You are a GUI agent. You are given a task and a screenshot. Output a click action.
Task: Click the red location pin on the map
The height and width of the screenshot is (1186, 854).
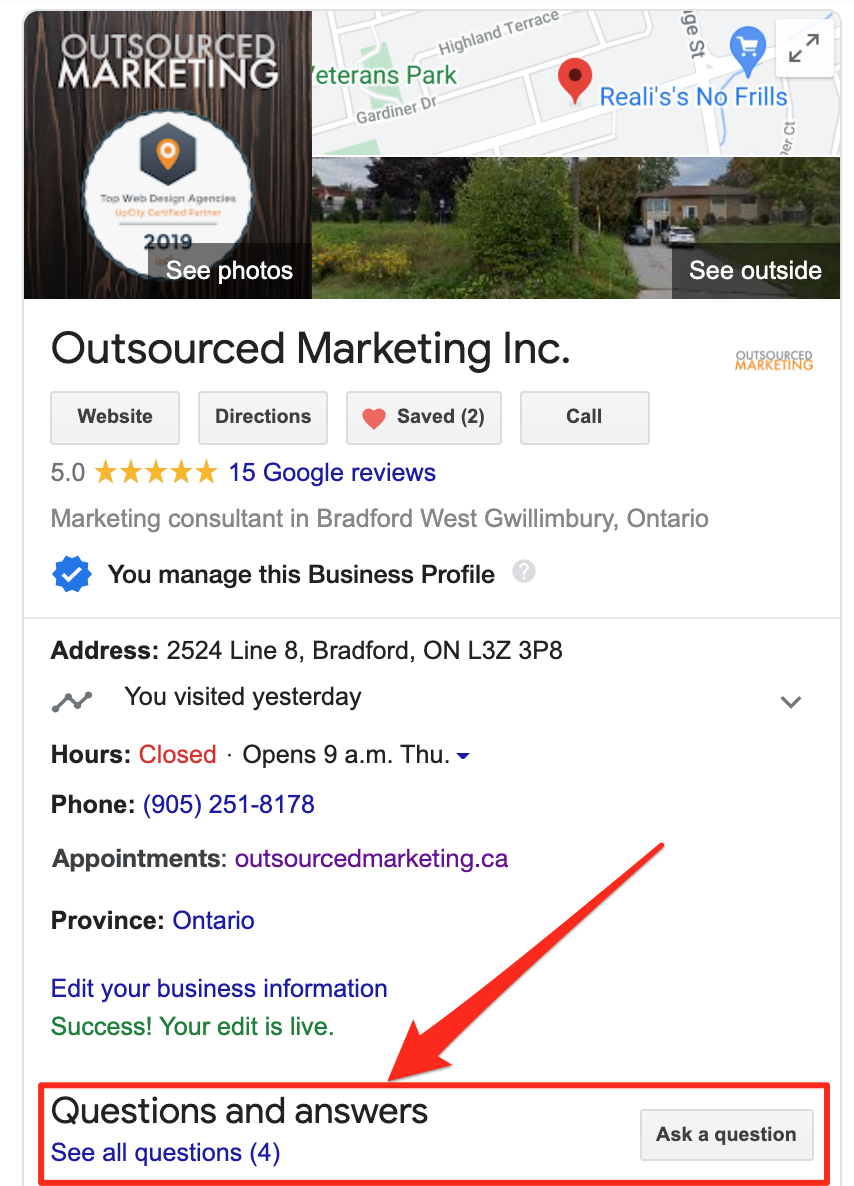pyautogui.click(x=575, y=81)
